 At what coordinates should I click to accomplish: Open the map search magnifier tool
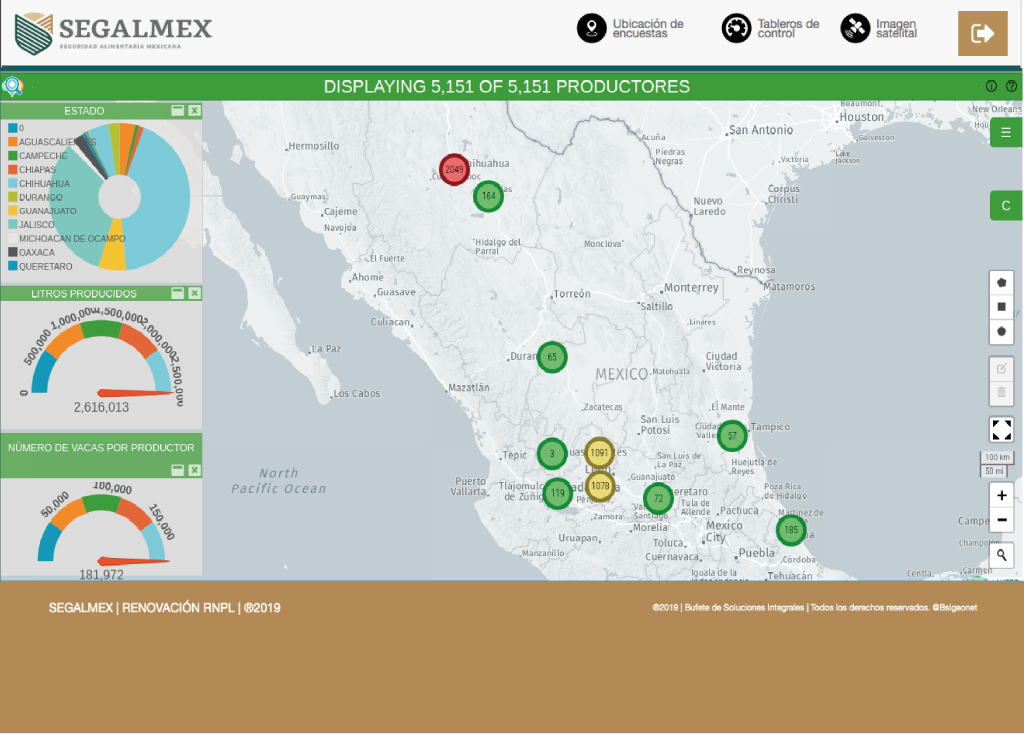point(1001,555)
